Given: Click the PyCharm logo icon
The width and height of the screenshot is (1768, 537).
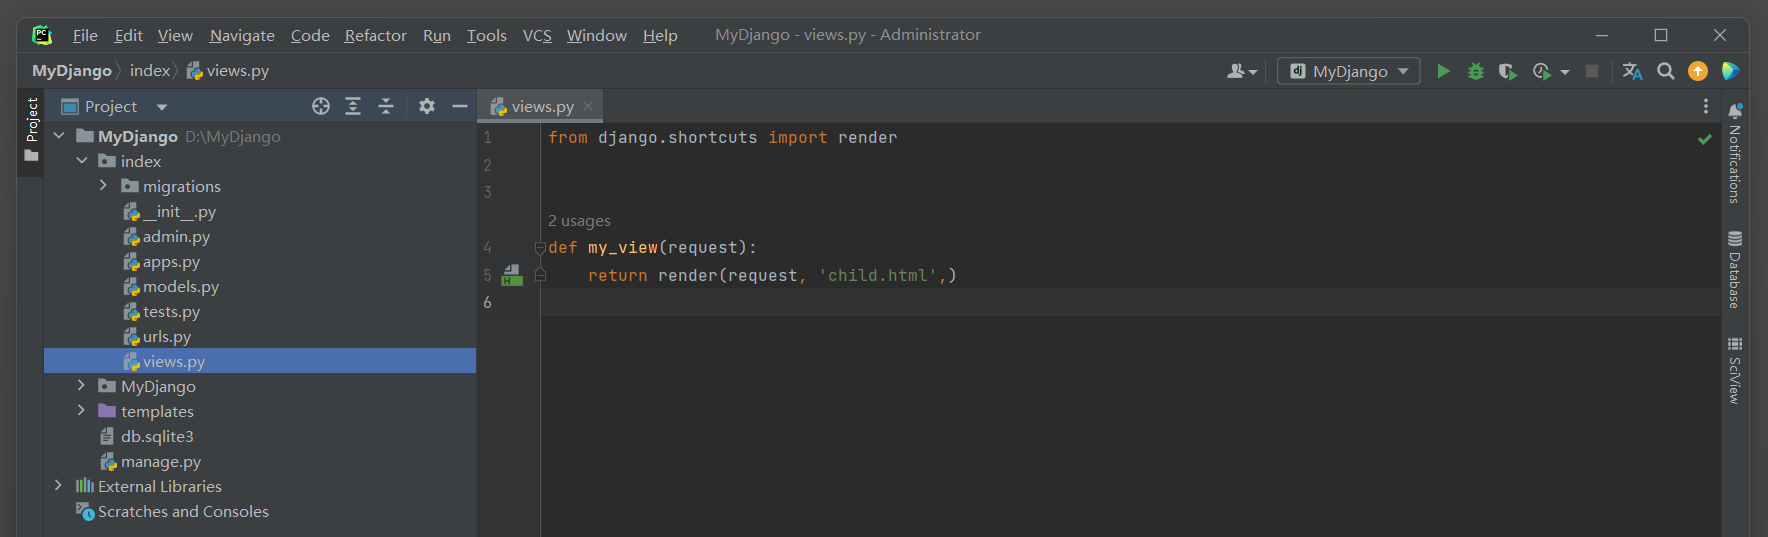Looking at the screenshot, I should (x=42, y=35).
